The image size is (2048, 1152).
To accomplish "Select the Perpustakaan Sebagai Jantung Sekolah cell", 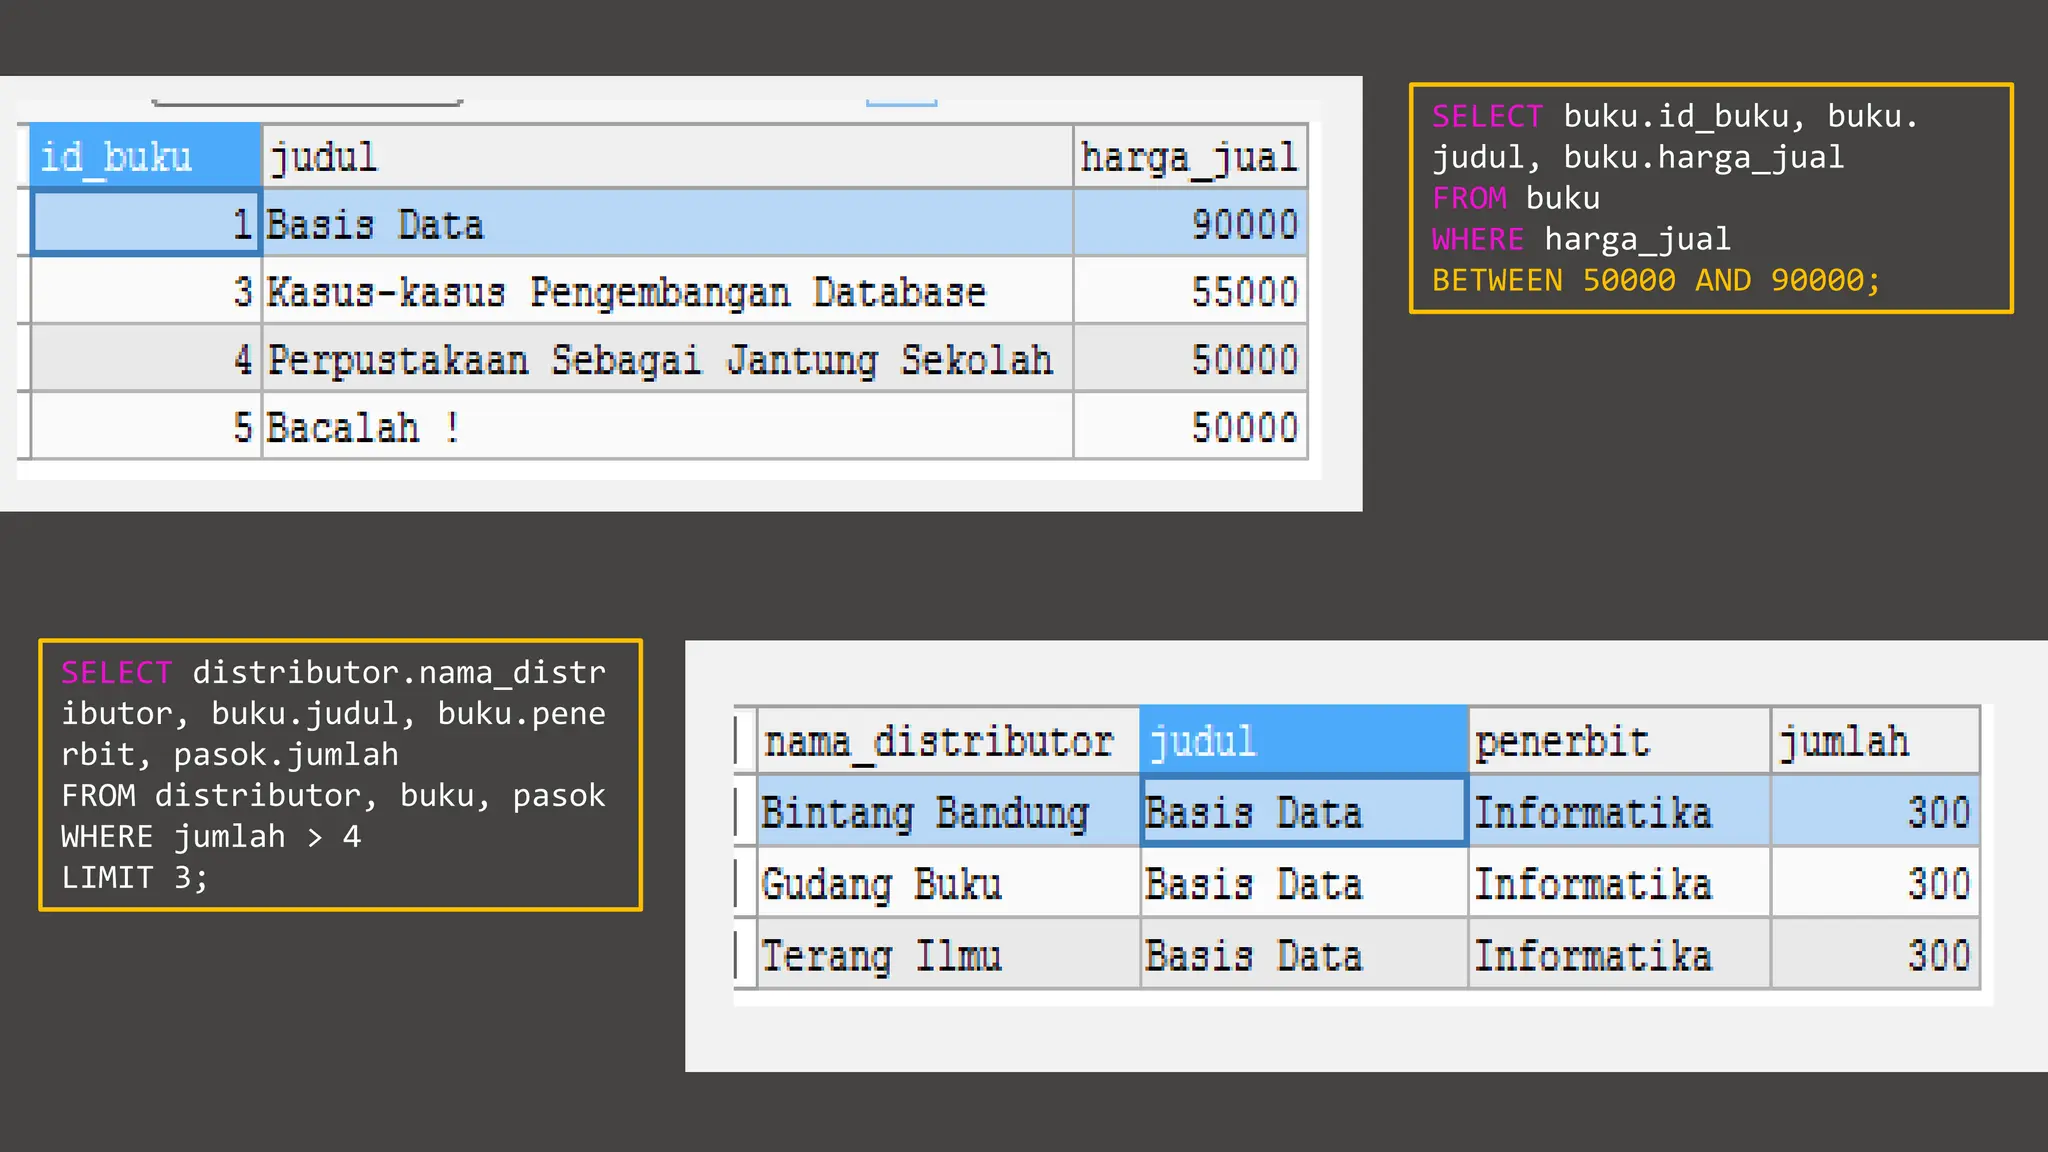I will (666, 360).
